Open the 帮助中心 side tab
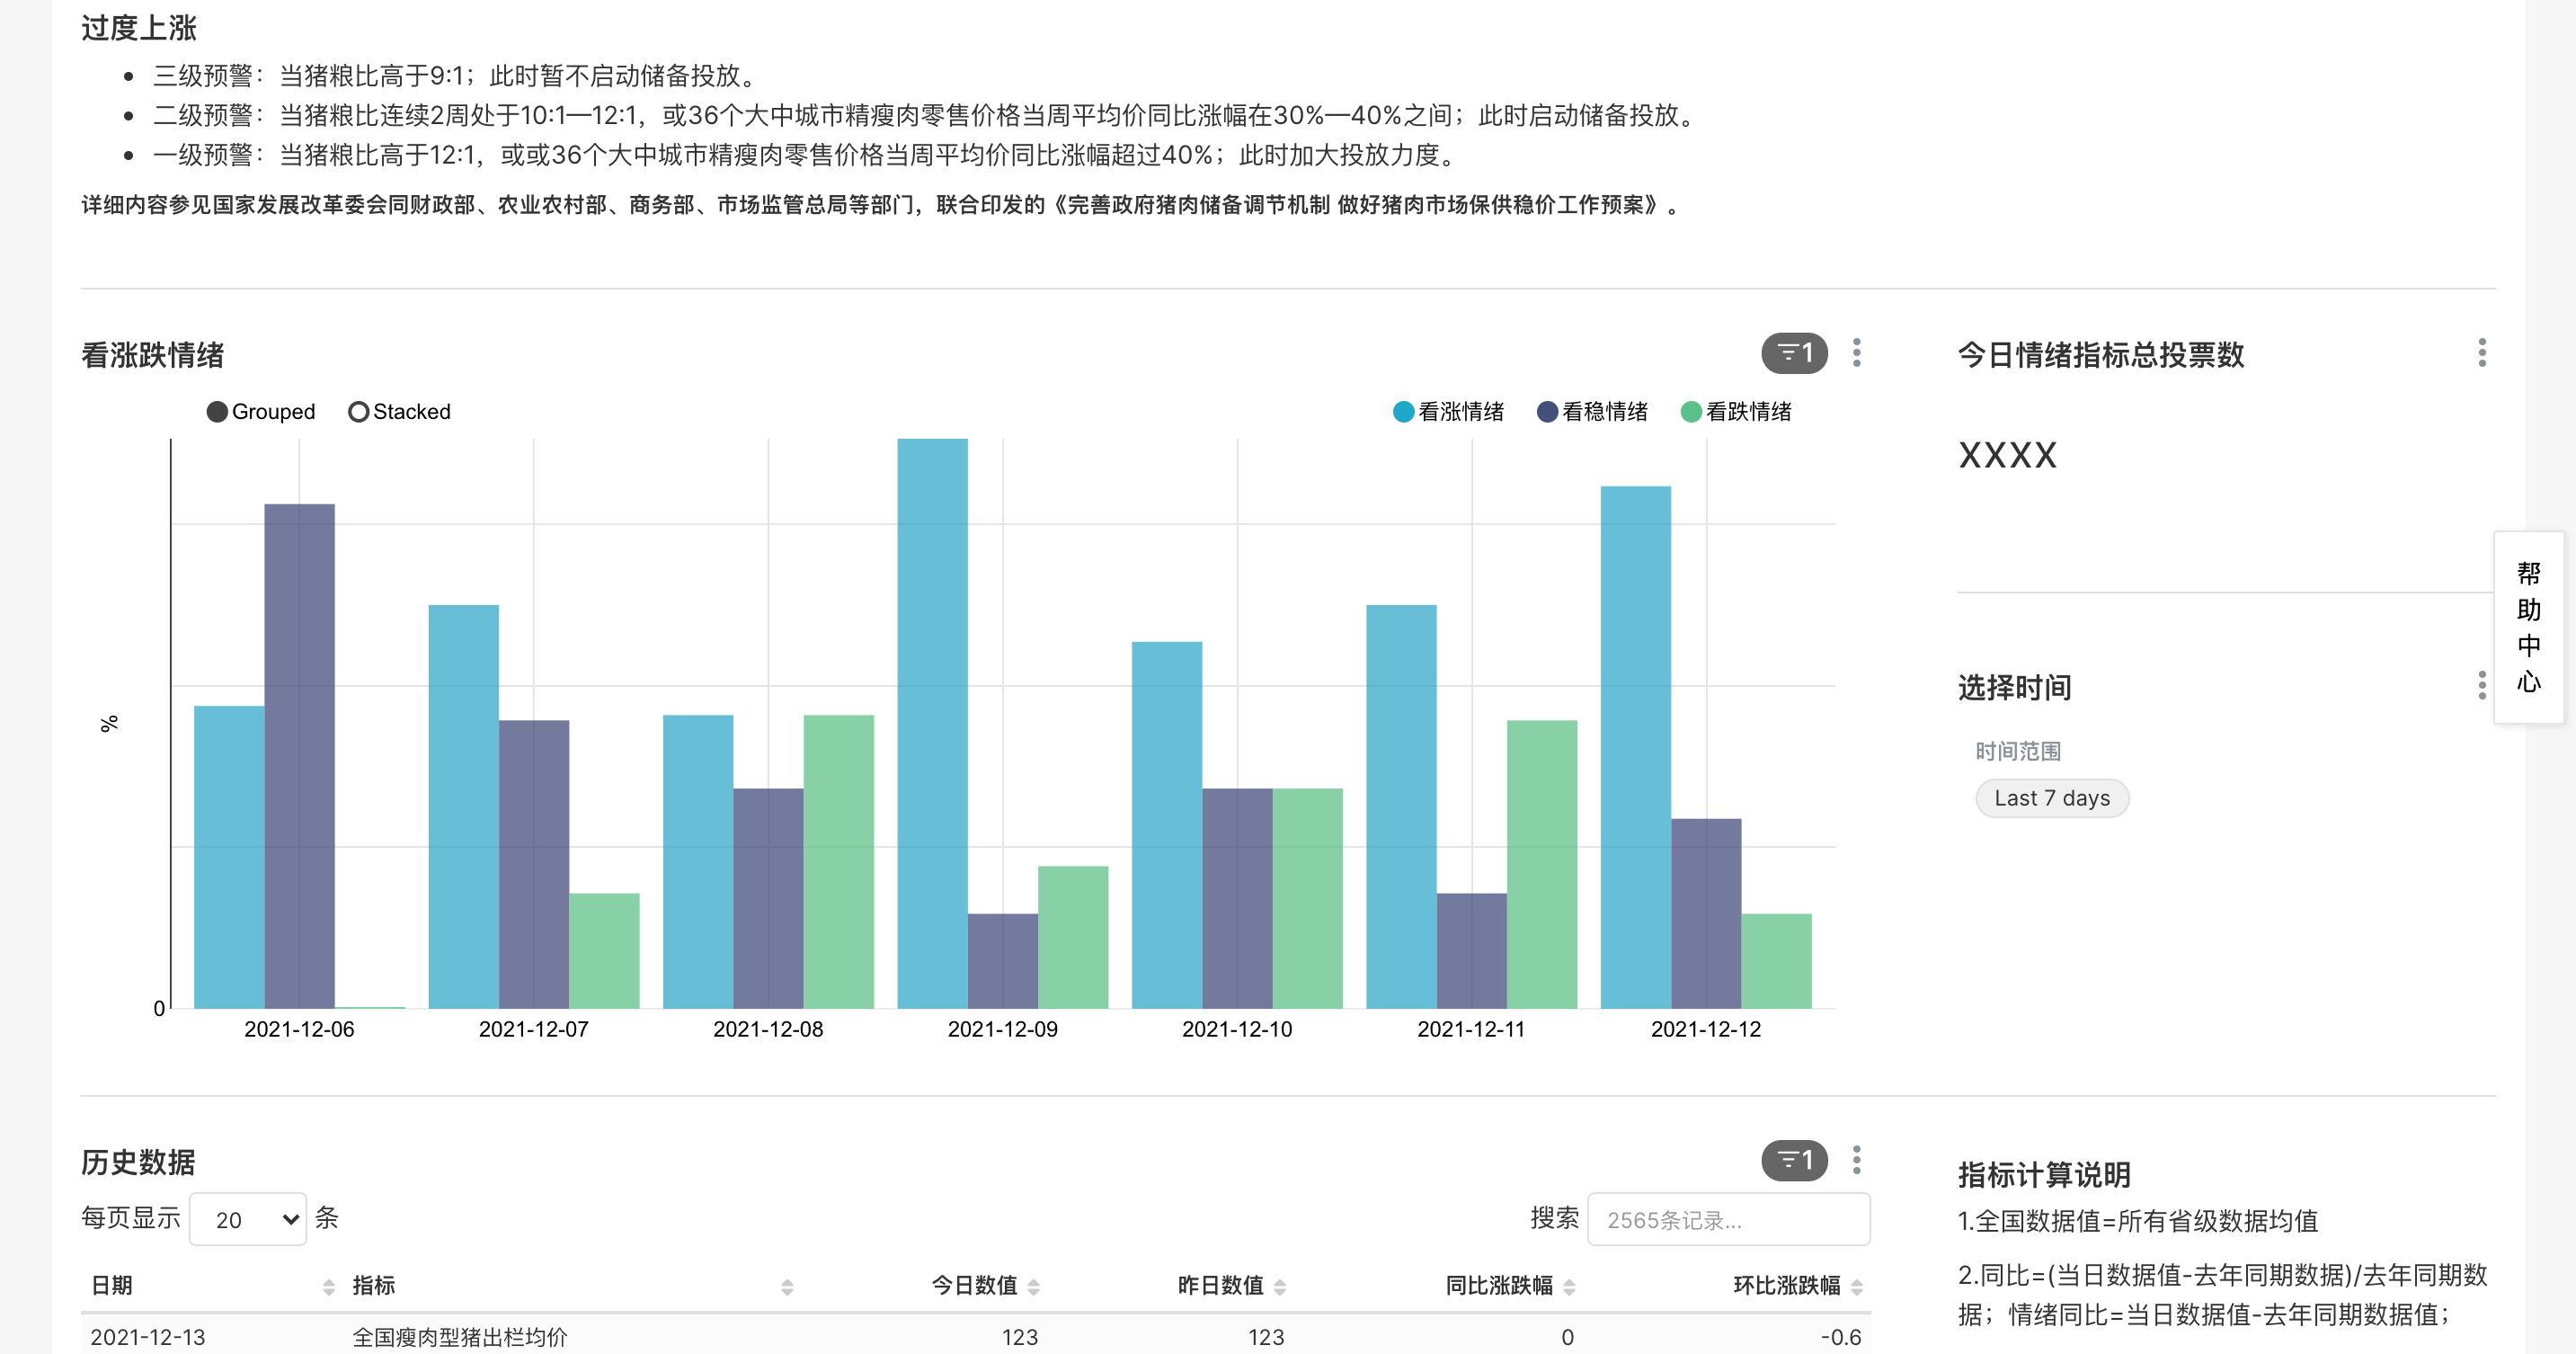This screenshot has width=2576, height=1354. coord(2529,627)
